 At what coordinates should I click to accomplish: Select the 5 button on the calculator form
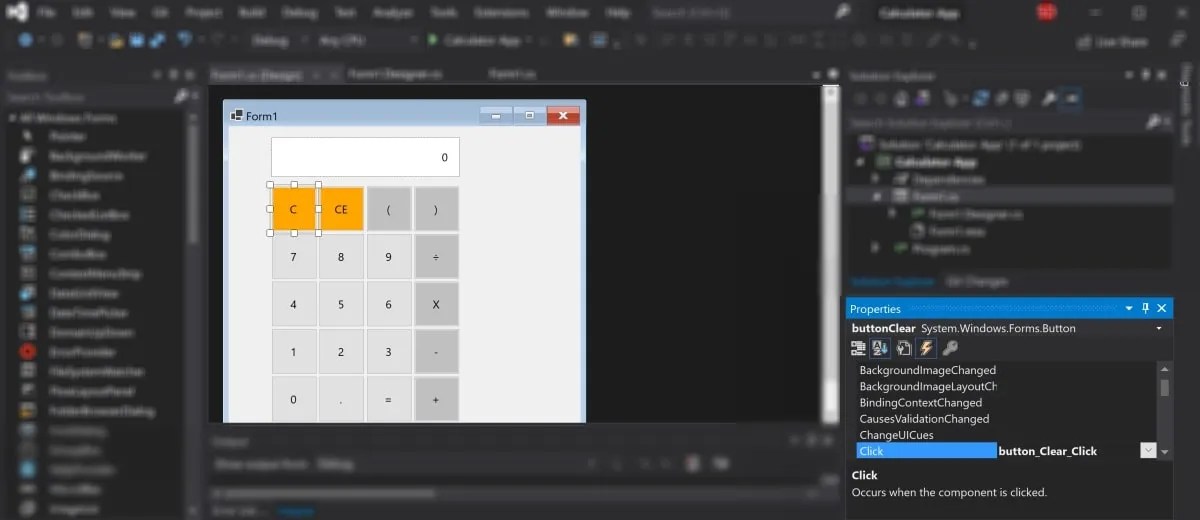tap(341, 304)
